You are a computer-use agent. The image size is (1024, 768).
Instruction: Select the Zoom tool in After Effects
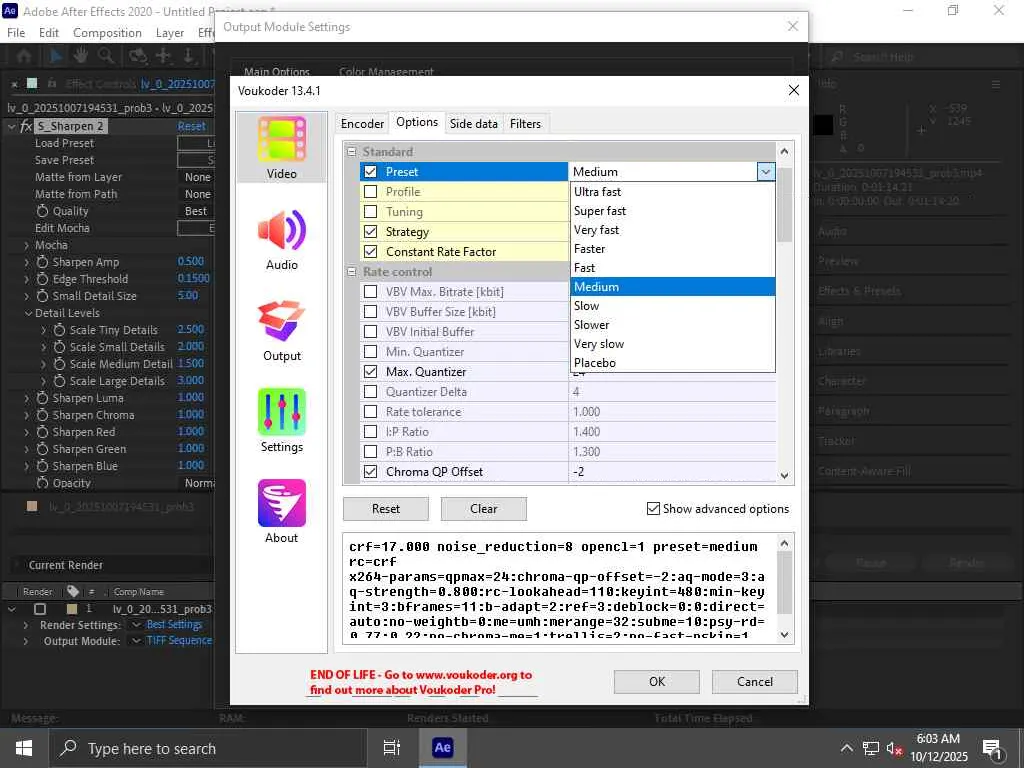tap(106, 56)
